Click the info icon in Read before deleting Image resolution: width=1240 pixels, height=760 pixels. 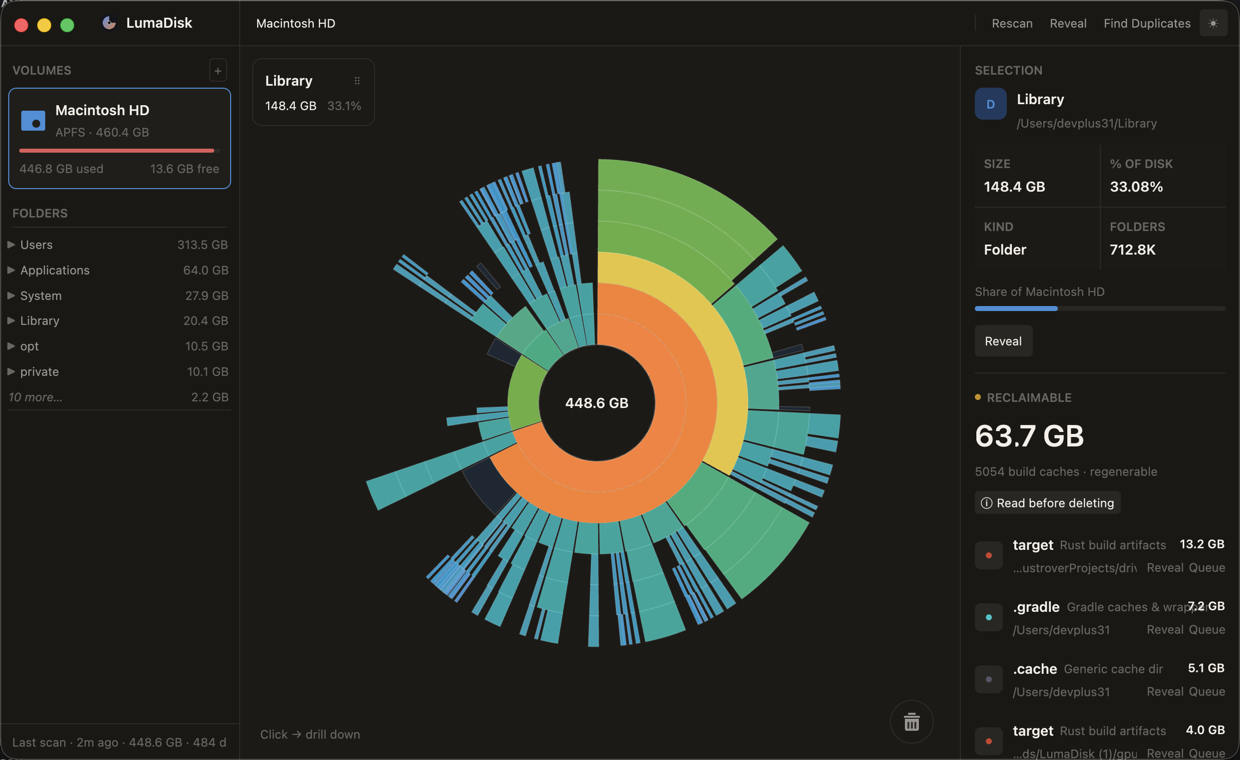986,503
